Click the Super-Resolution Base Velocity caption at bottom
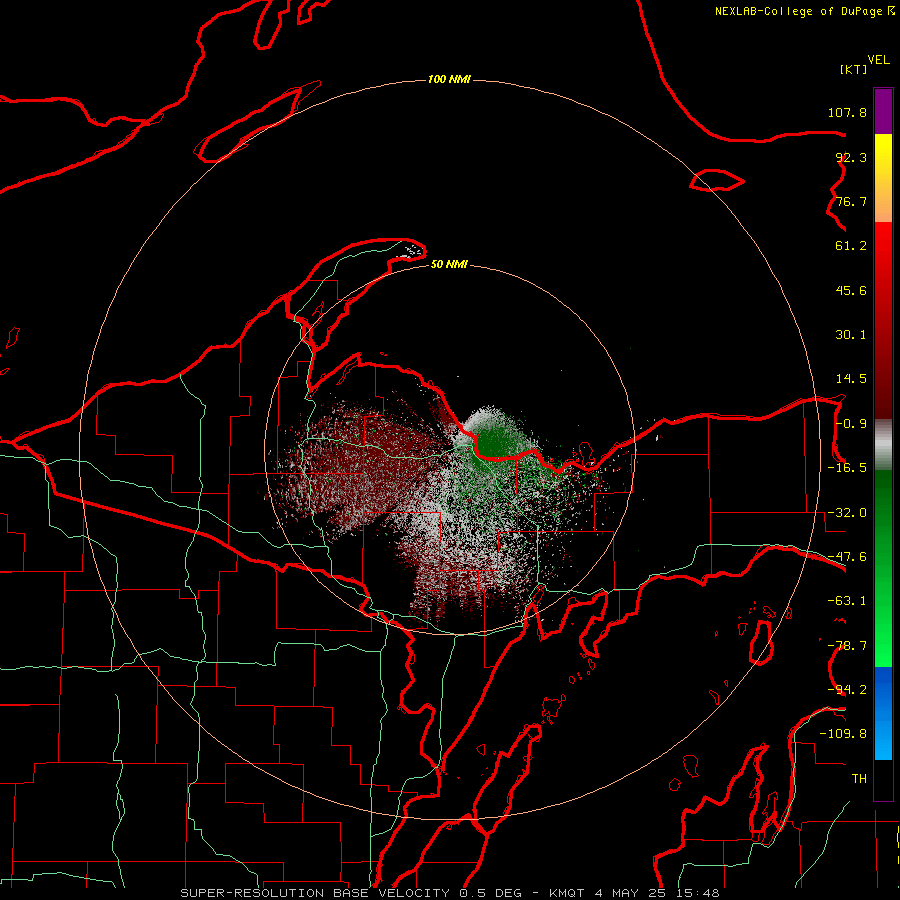The width and height of the screenshot is (900, 900). click(449, 893)
